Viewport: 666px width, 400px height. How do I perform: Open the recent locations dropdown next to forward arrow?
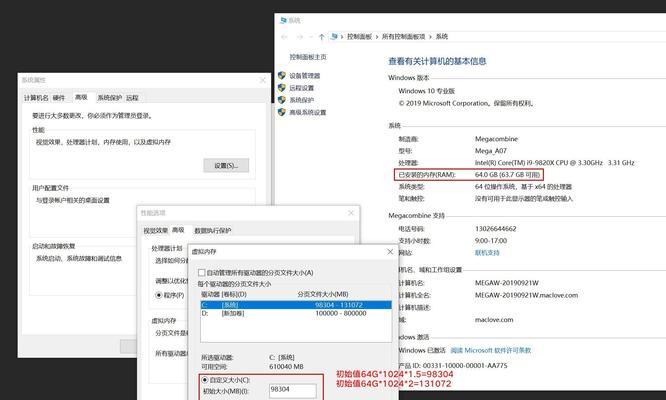click(x=311, y=37)
